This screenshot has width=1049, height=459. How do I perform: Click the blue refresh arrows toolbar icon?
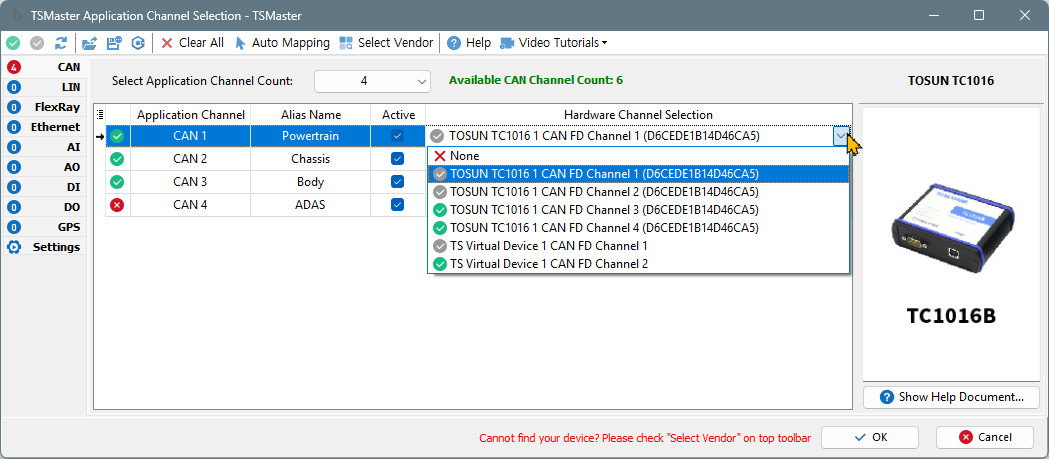[x=61, y=43]
